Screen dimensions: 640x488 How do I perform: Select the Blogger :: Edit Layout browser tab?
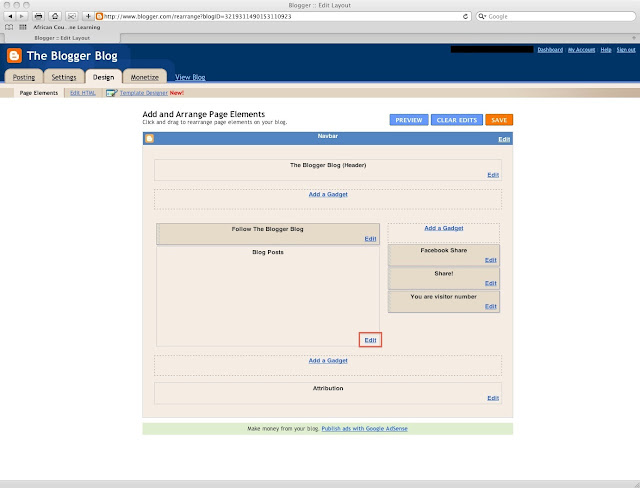(x=62, y=38)
